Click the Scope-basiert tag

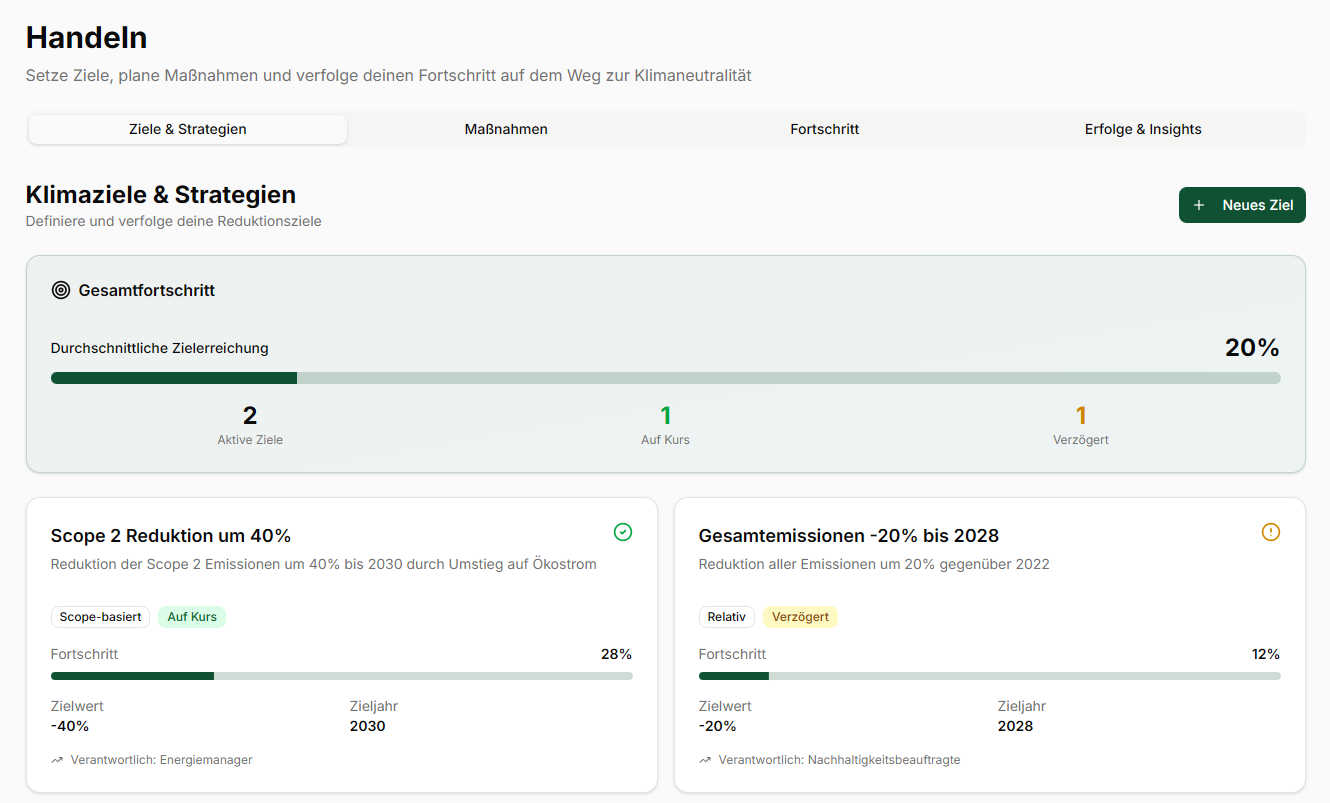tap(100, 617)
